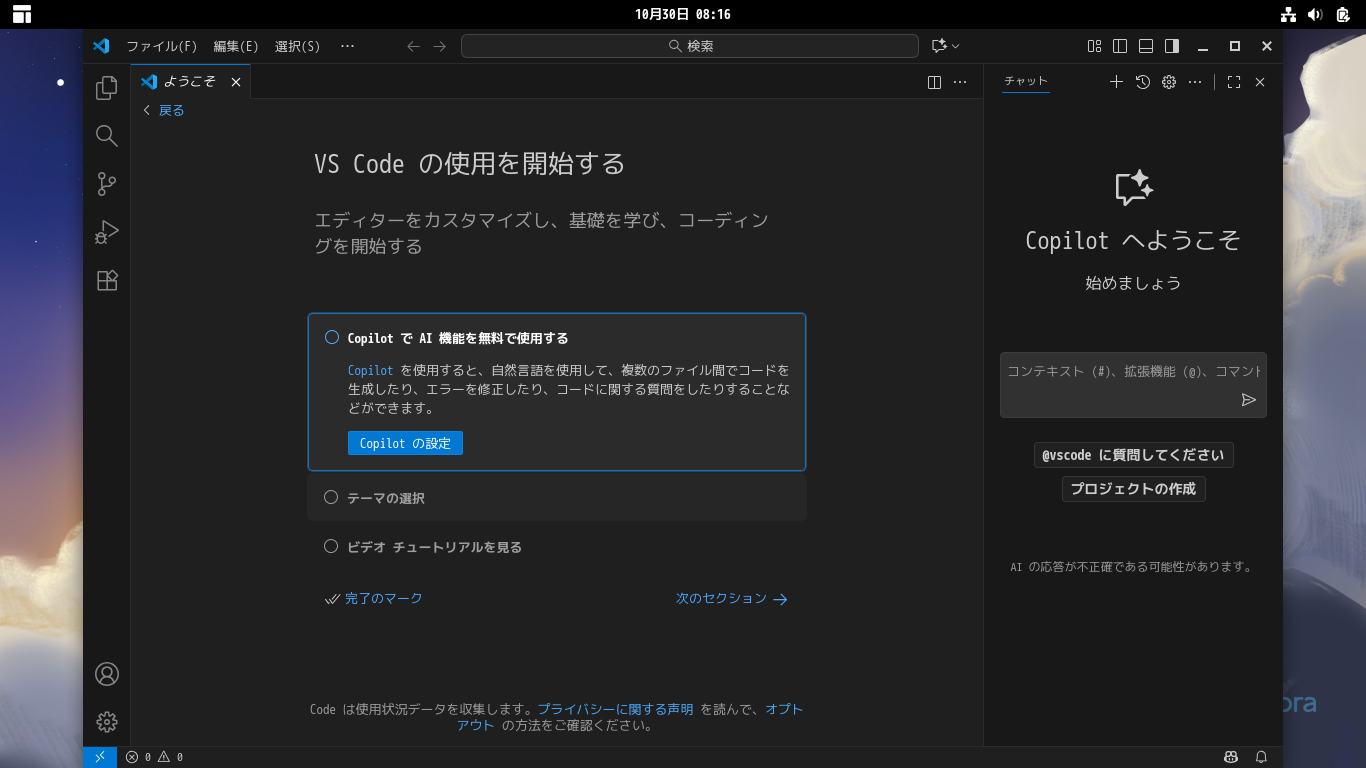Go forward with the title bar right arrow
The height and width of the screenshot is (768, 1366).
pyautogui.click(x=440, y=46)
